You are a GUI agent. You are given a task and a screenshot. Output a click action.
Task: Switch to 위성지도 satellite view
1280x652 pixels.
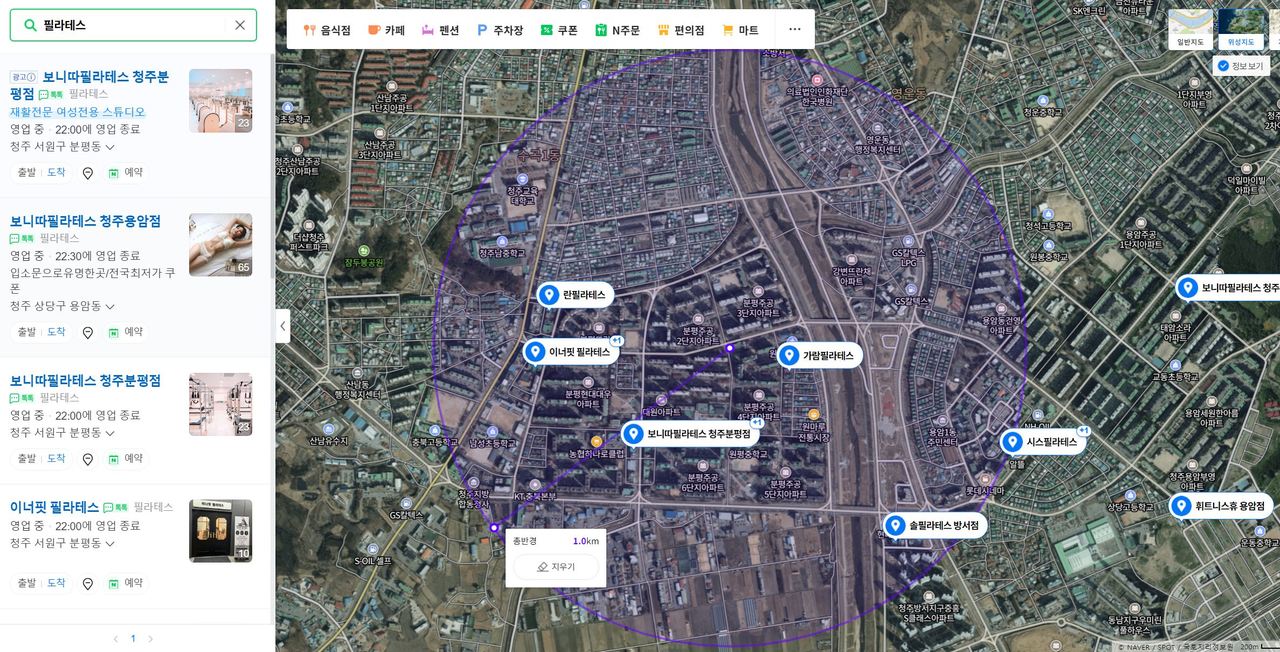(x=1241, y=30)
